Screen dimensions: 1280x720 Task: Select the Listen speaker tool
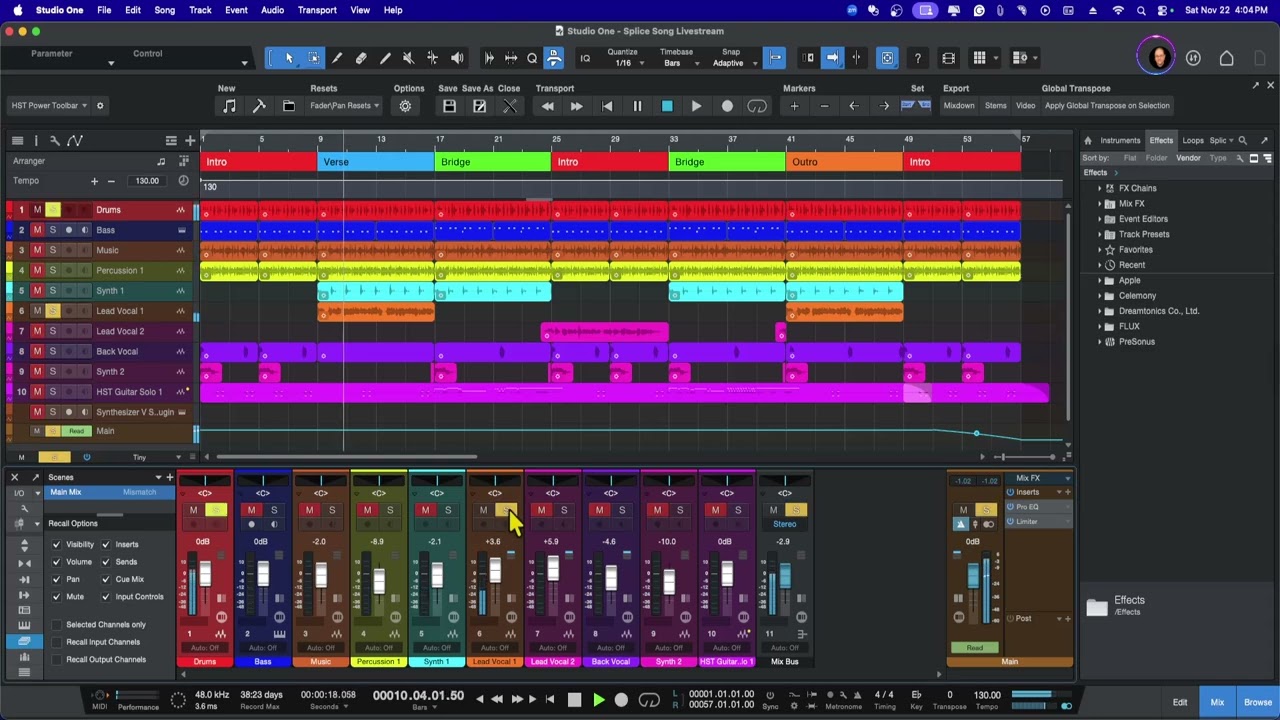tap(457, 58)
